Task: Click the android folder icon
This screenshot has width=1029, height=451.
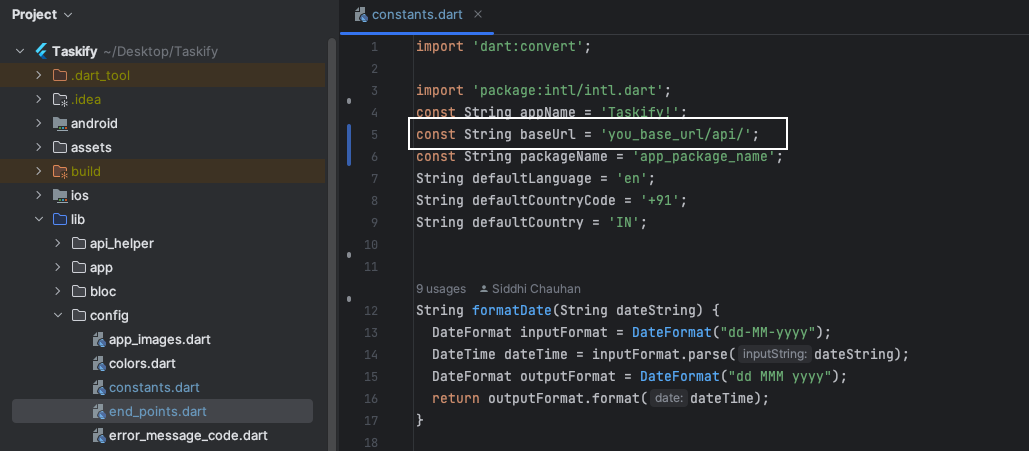Action: pyautogui.click(x=59, y=123)
